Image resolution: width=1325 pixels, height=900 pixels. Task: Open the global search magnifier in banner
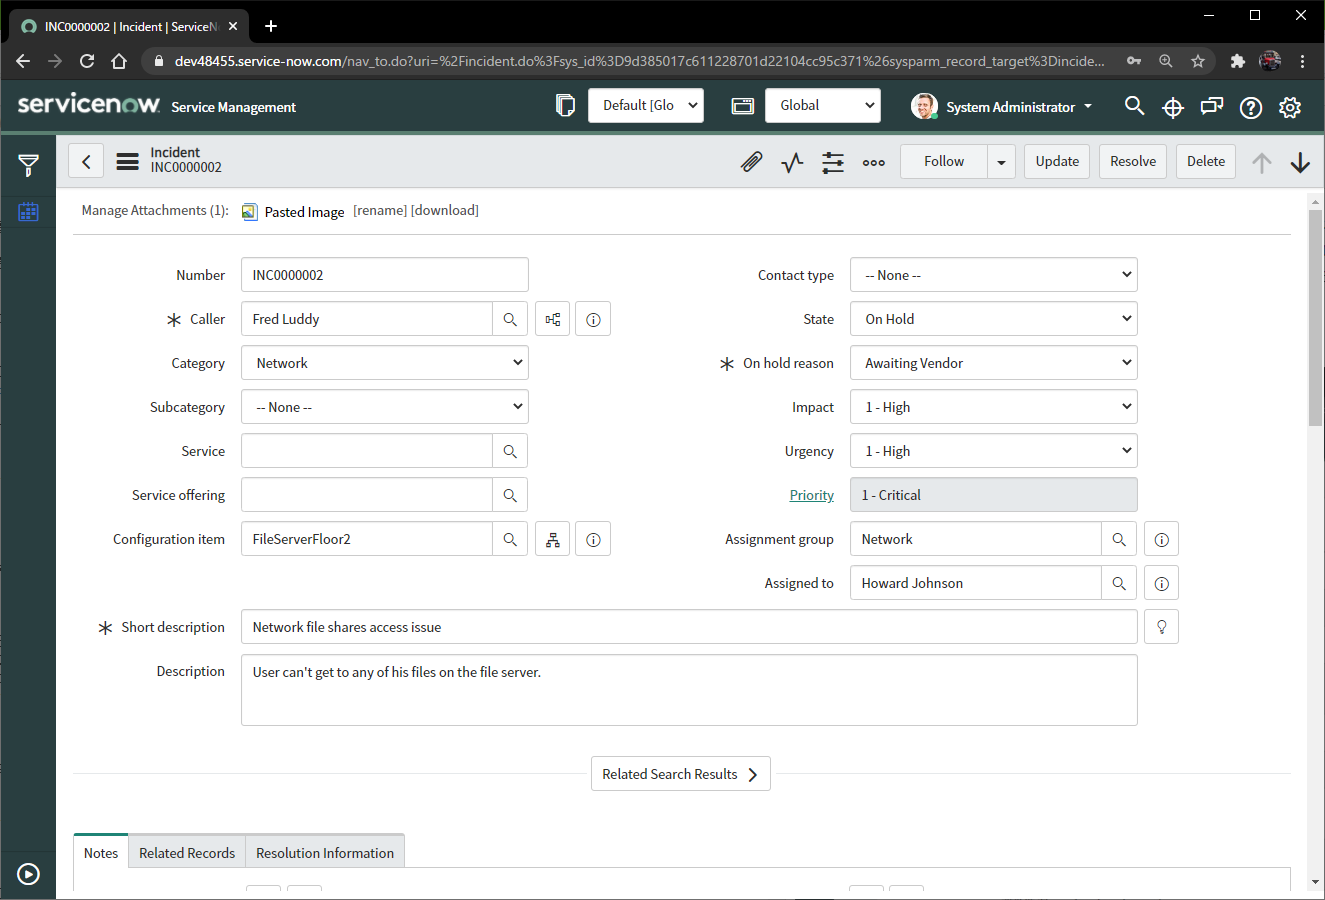point(1134,106)
